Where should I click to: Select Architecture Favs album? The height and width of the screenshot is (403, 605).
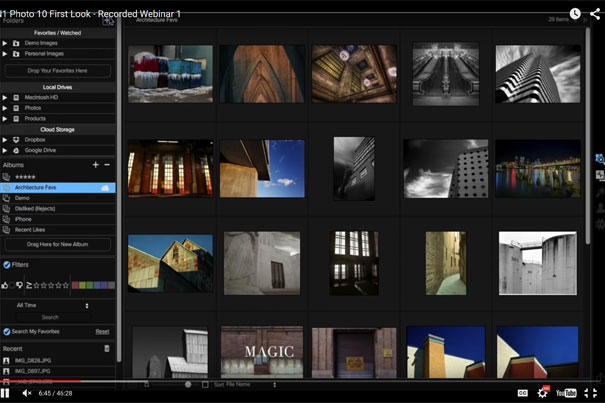[x=58, y=188]
